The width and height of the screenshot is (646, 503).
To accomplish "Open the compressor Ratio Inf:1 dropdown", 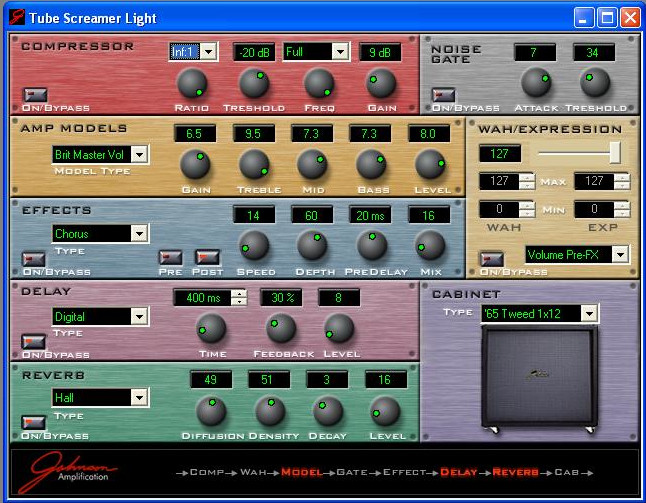I will coord(209,52).
